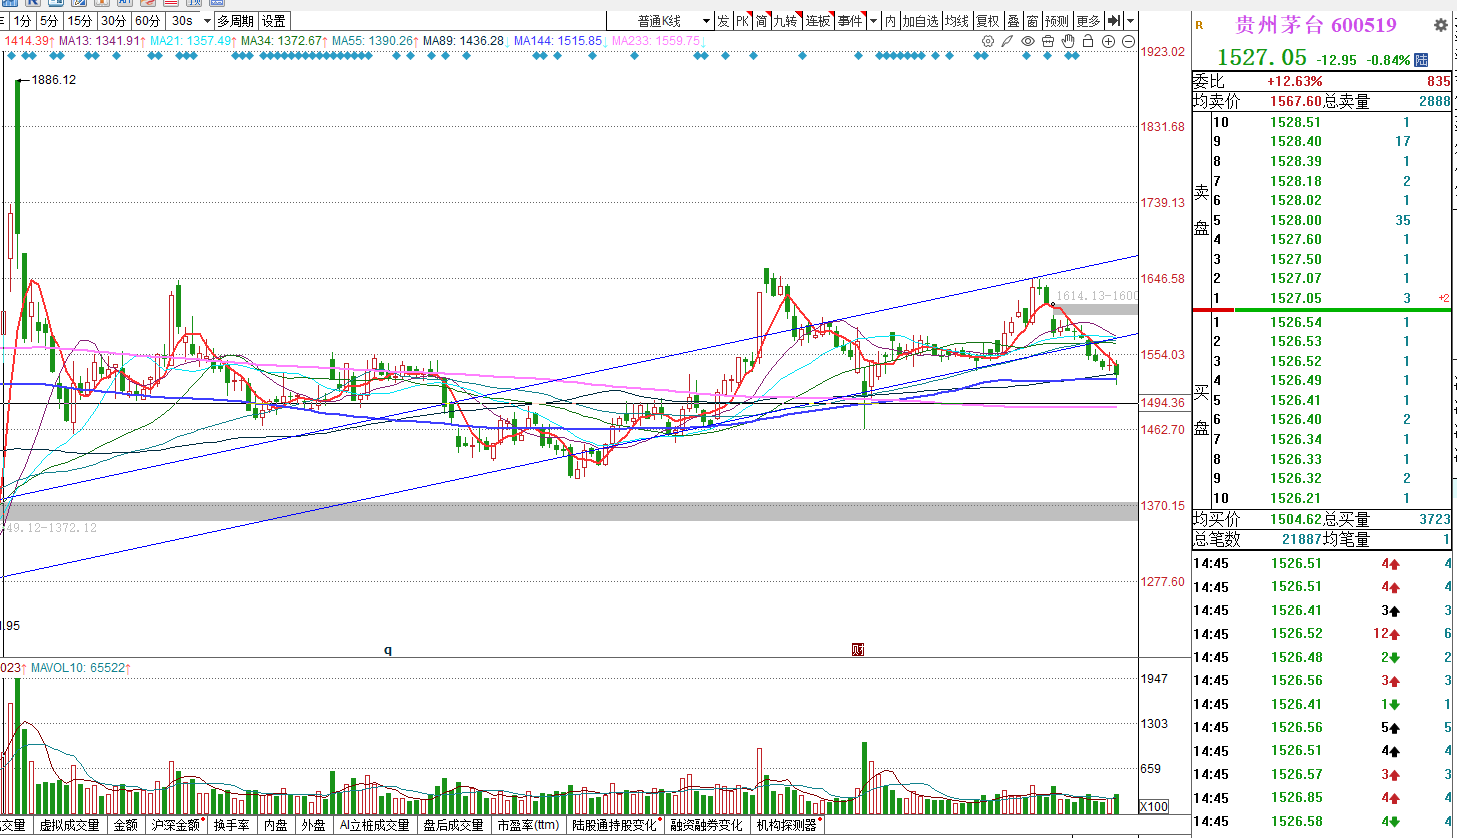The height and width of the screenshot is (838, 1457).
Task: Open the 事件 events button
Action: [x=851, y=20]
